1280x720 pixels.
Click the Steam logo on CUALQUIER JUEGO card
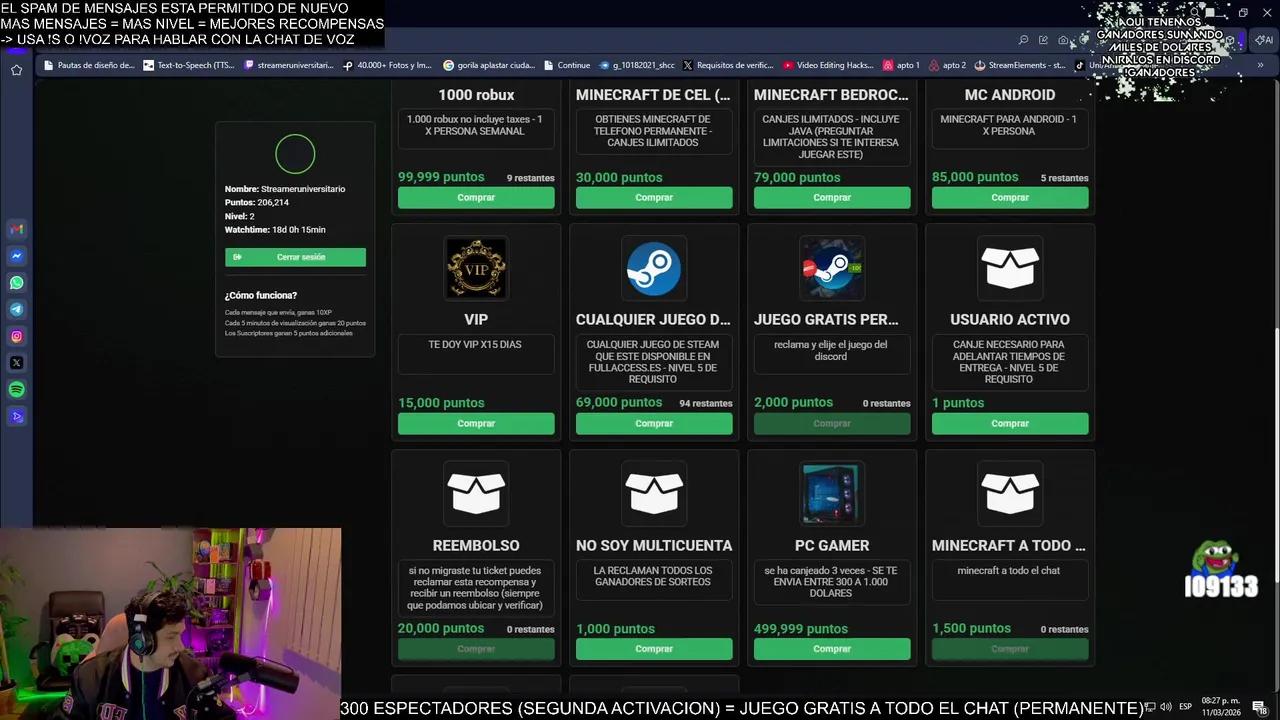pos(654,268)
